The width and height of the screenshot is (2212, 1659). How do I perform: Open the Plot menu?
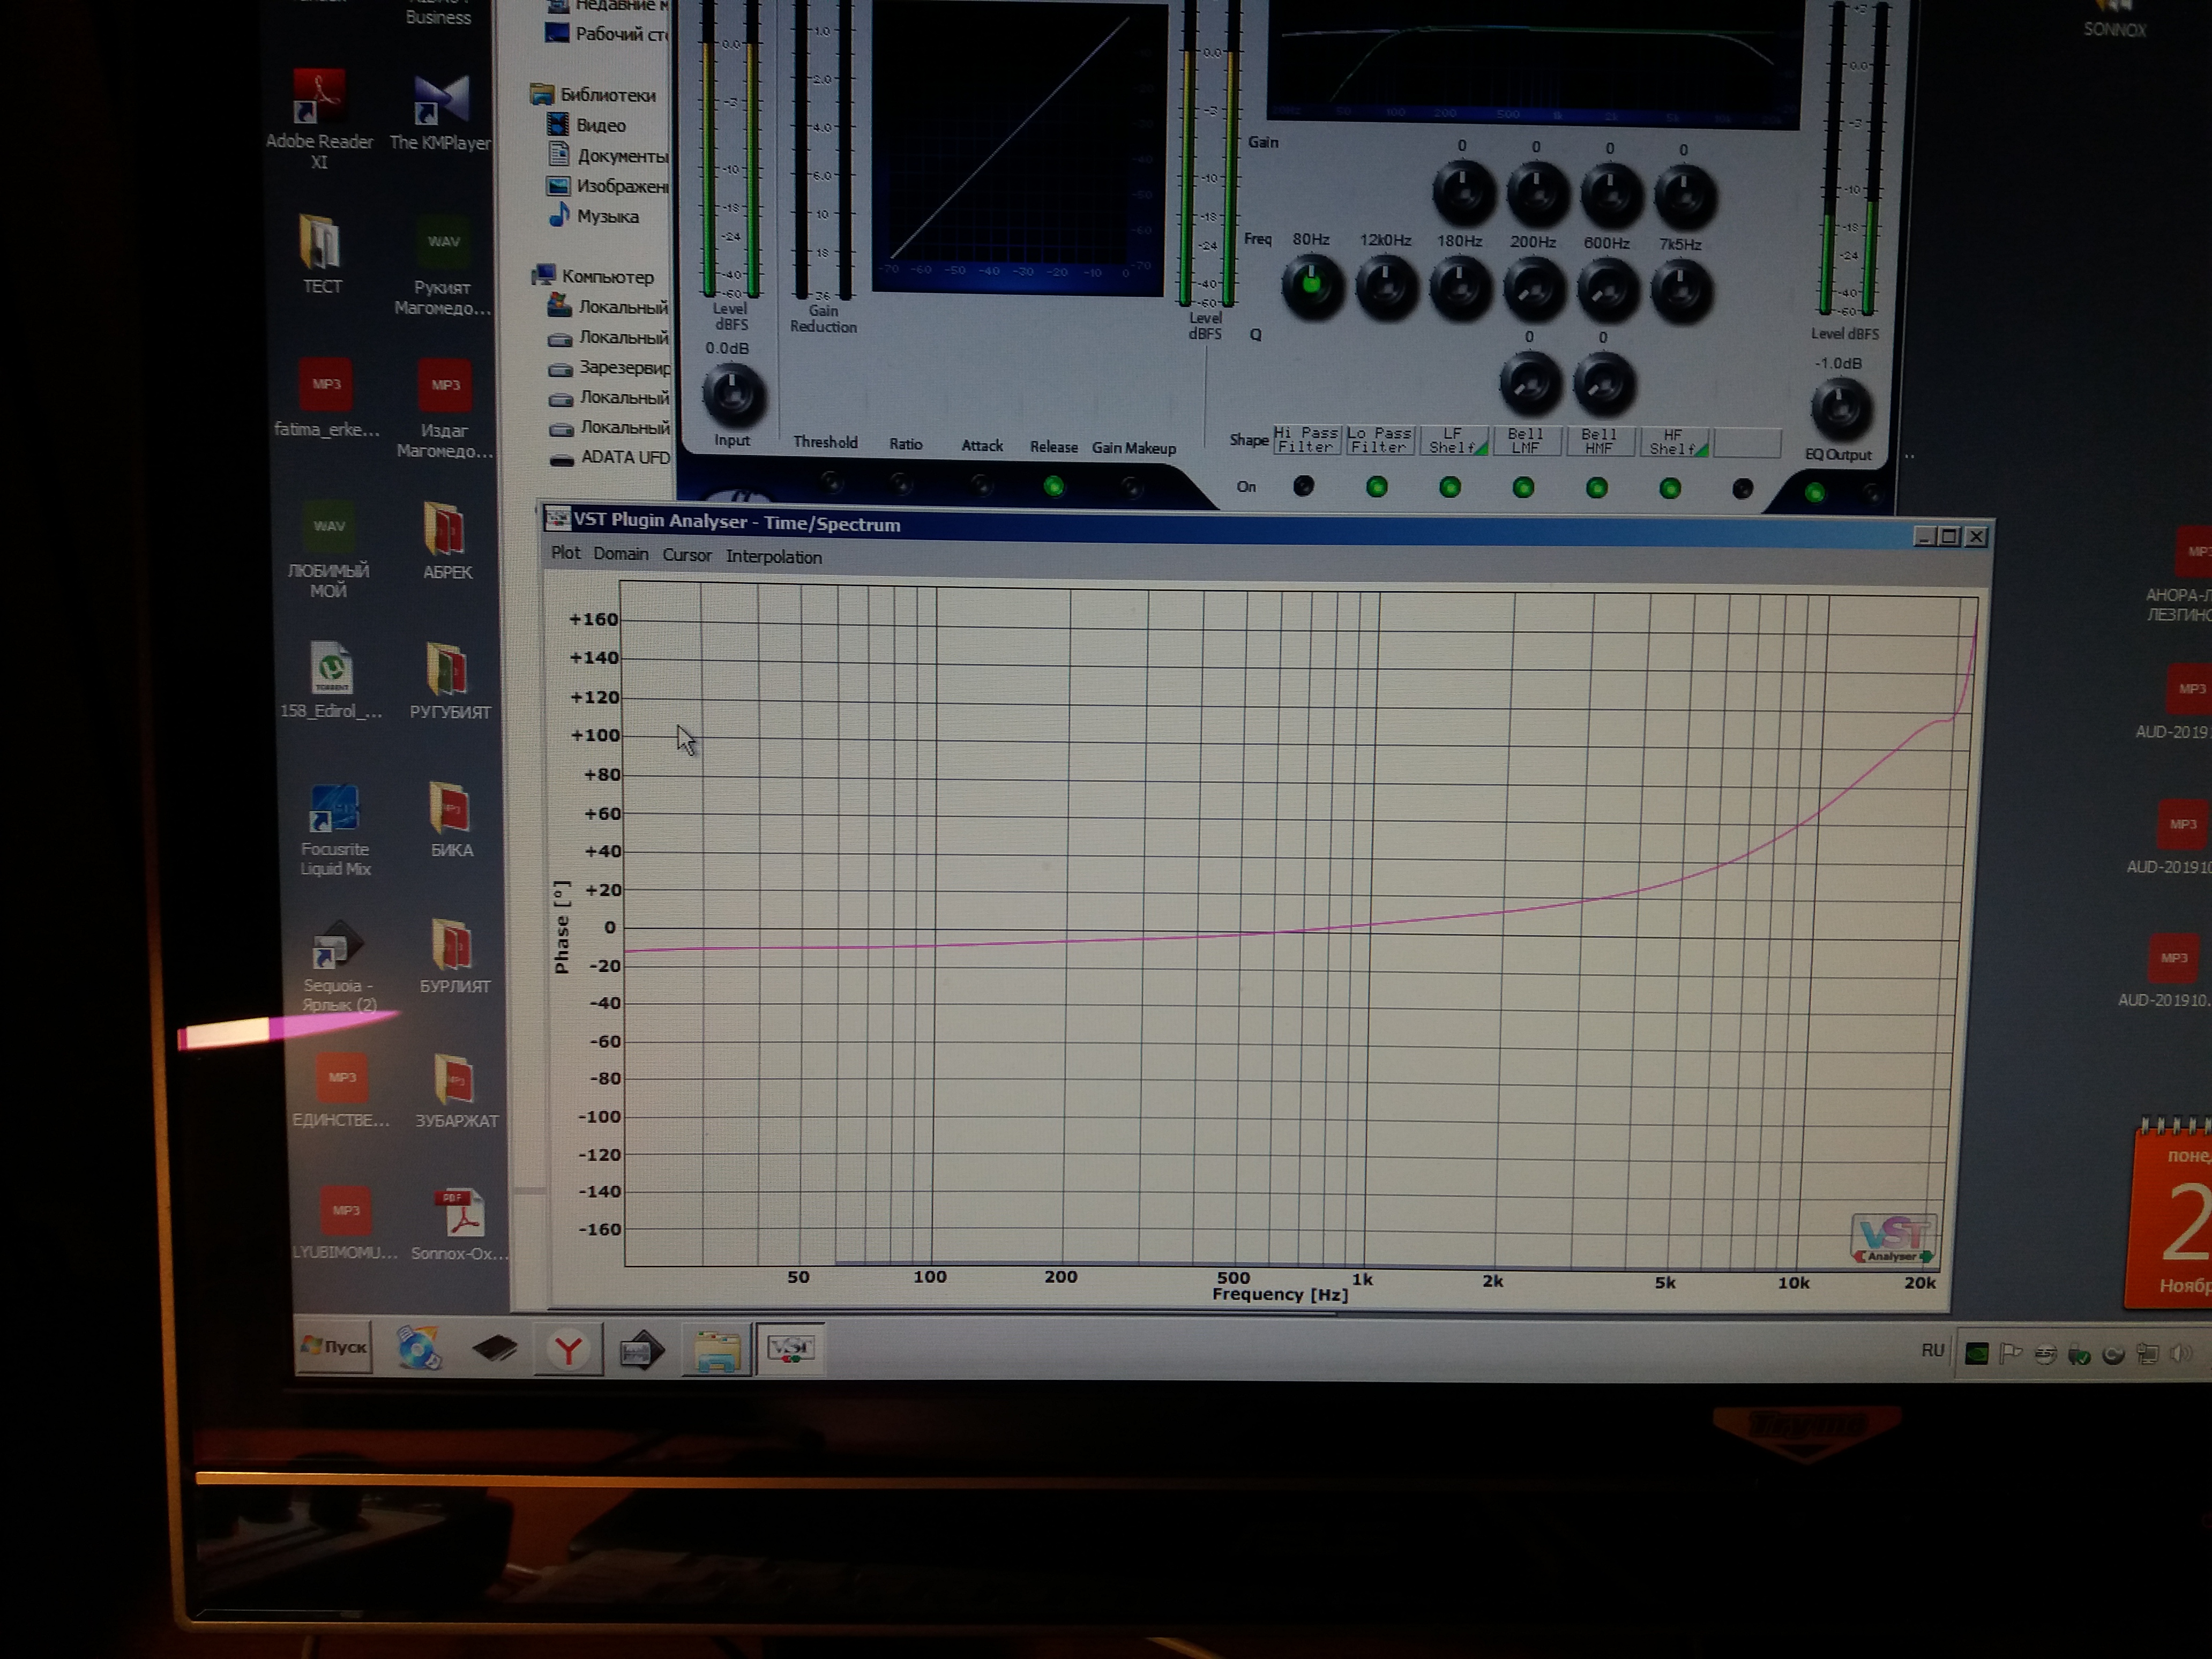(565, 553)
